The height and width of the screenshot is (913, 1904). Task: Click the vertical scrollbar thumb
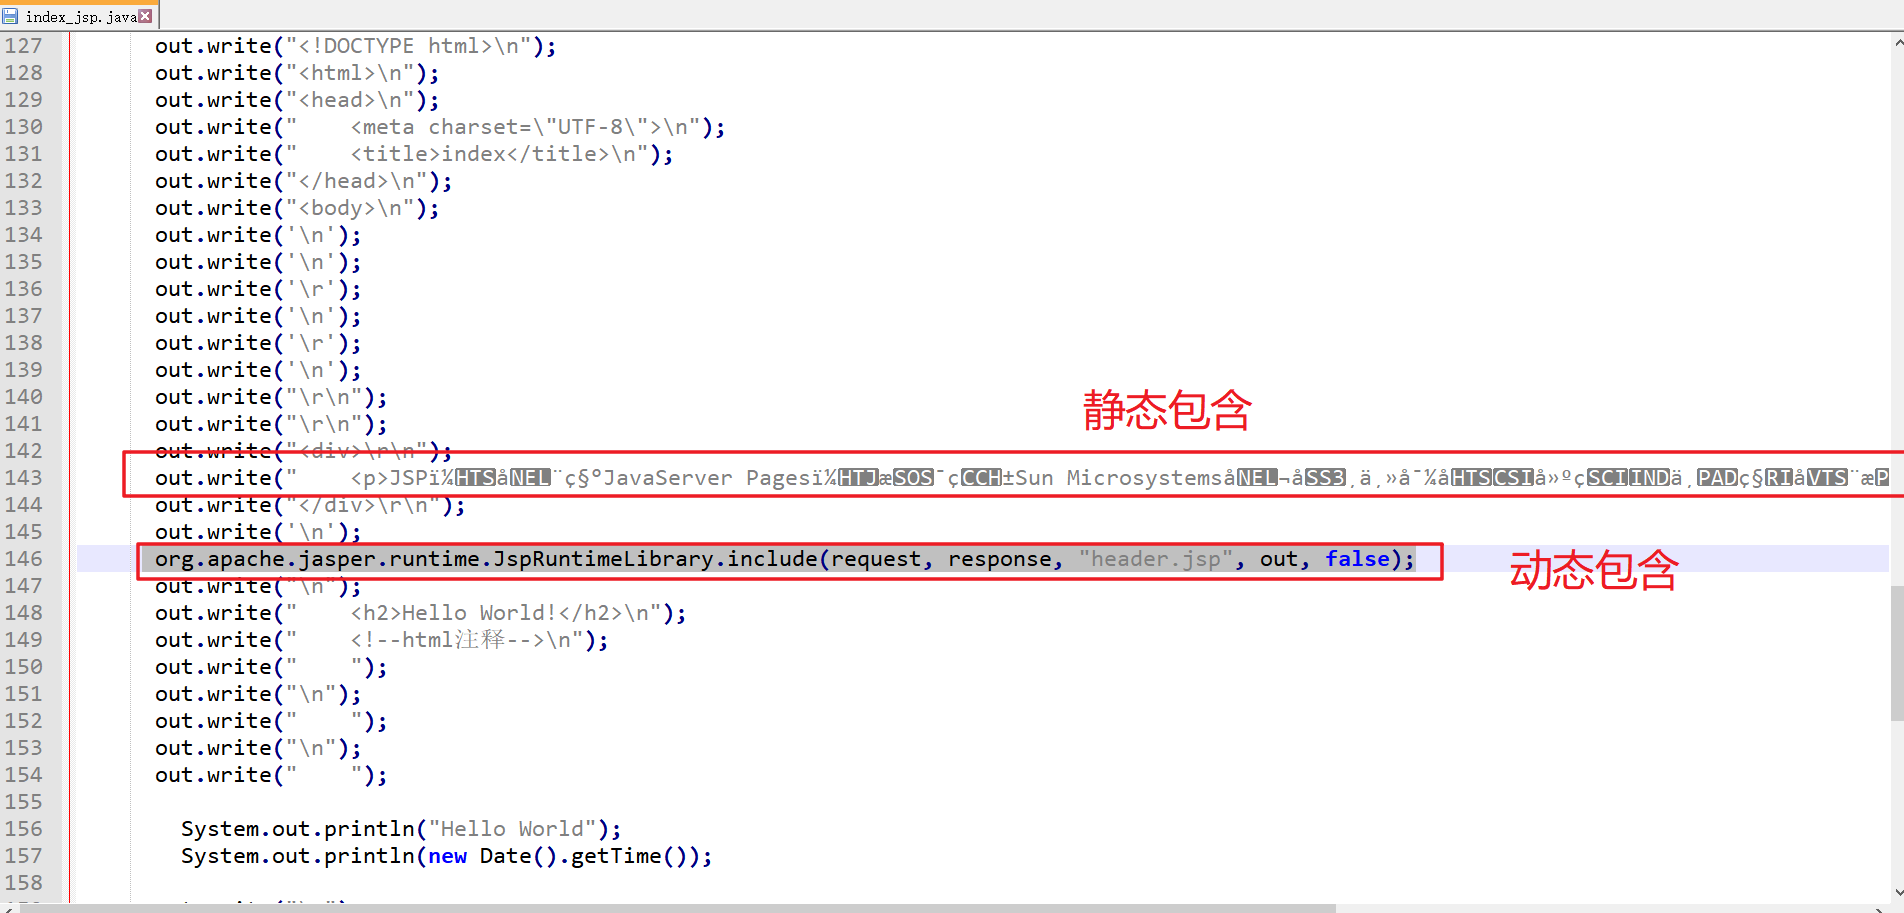coord(1897,652)
